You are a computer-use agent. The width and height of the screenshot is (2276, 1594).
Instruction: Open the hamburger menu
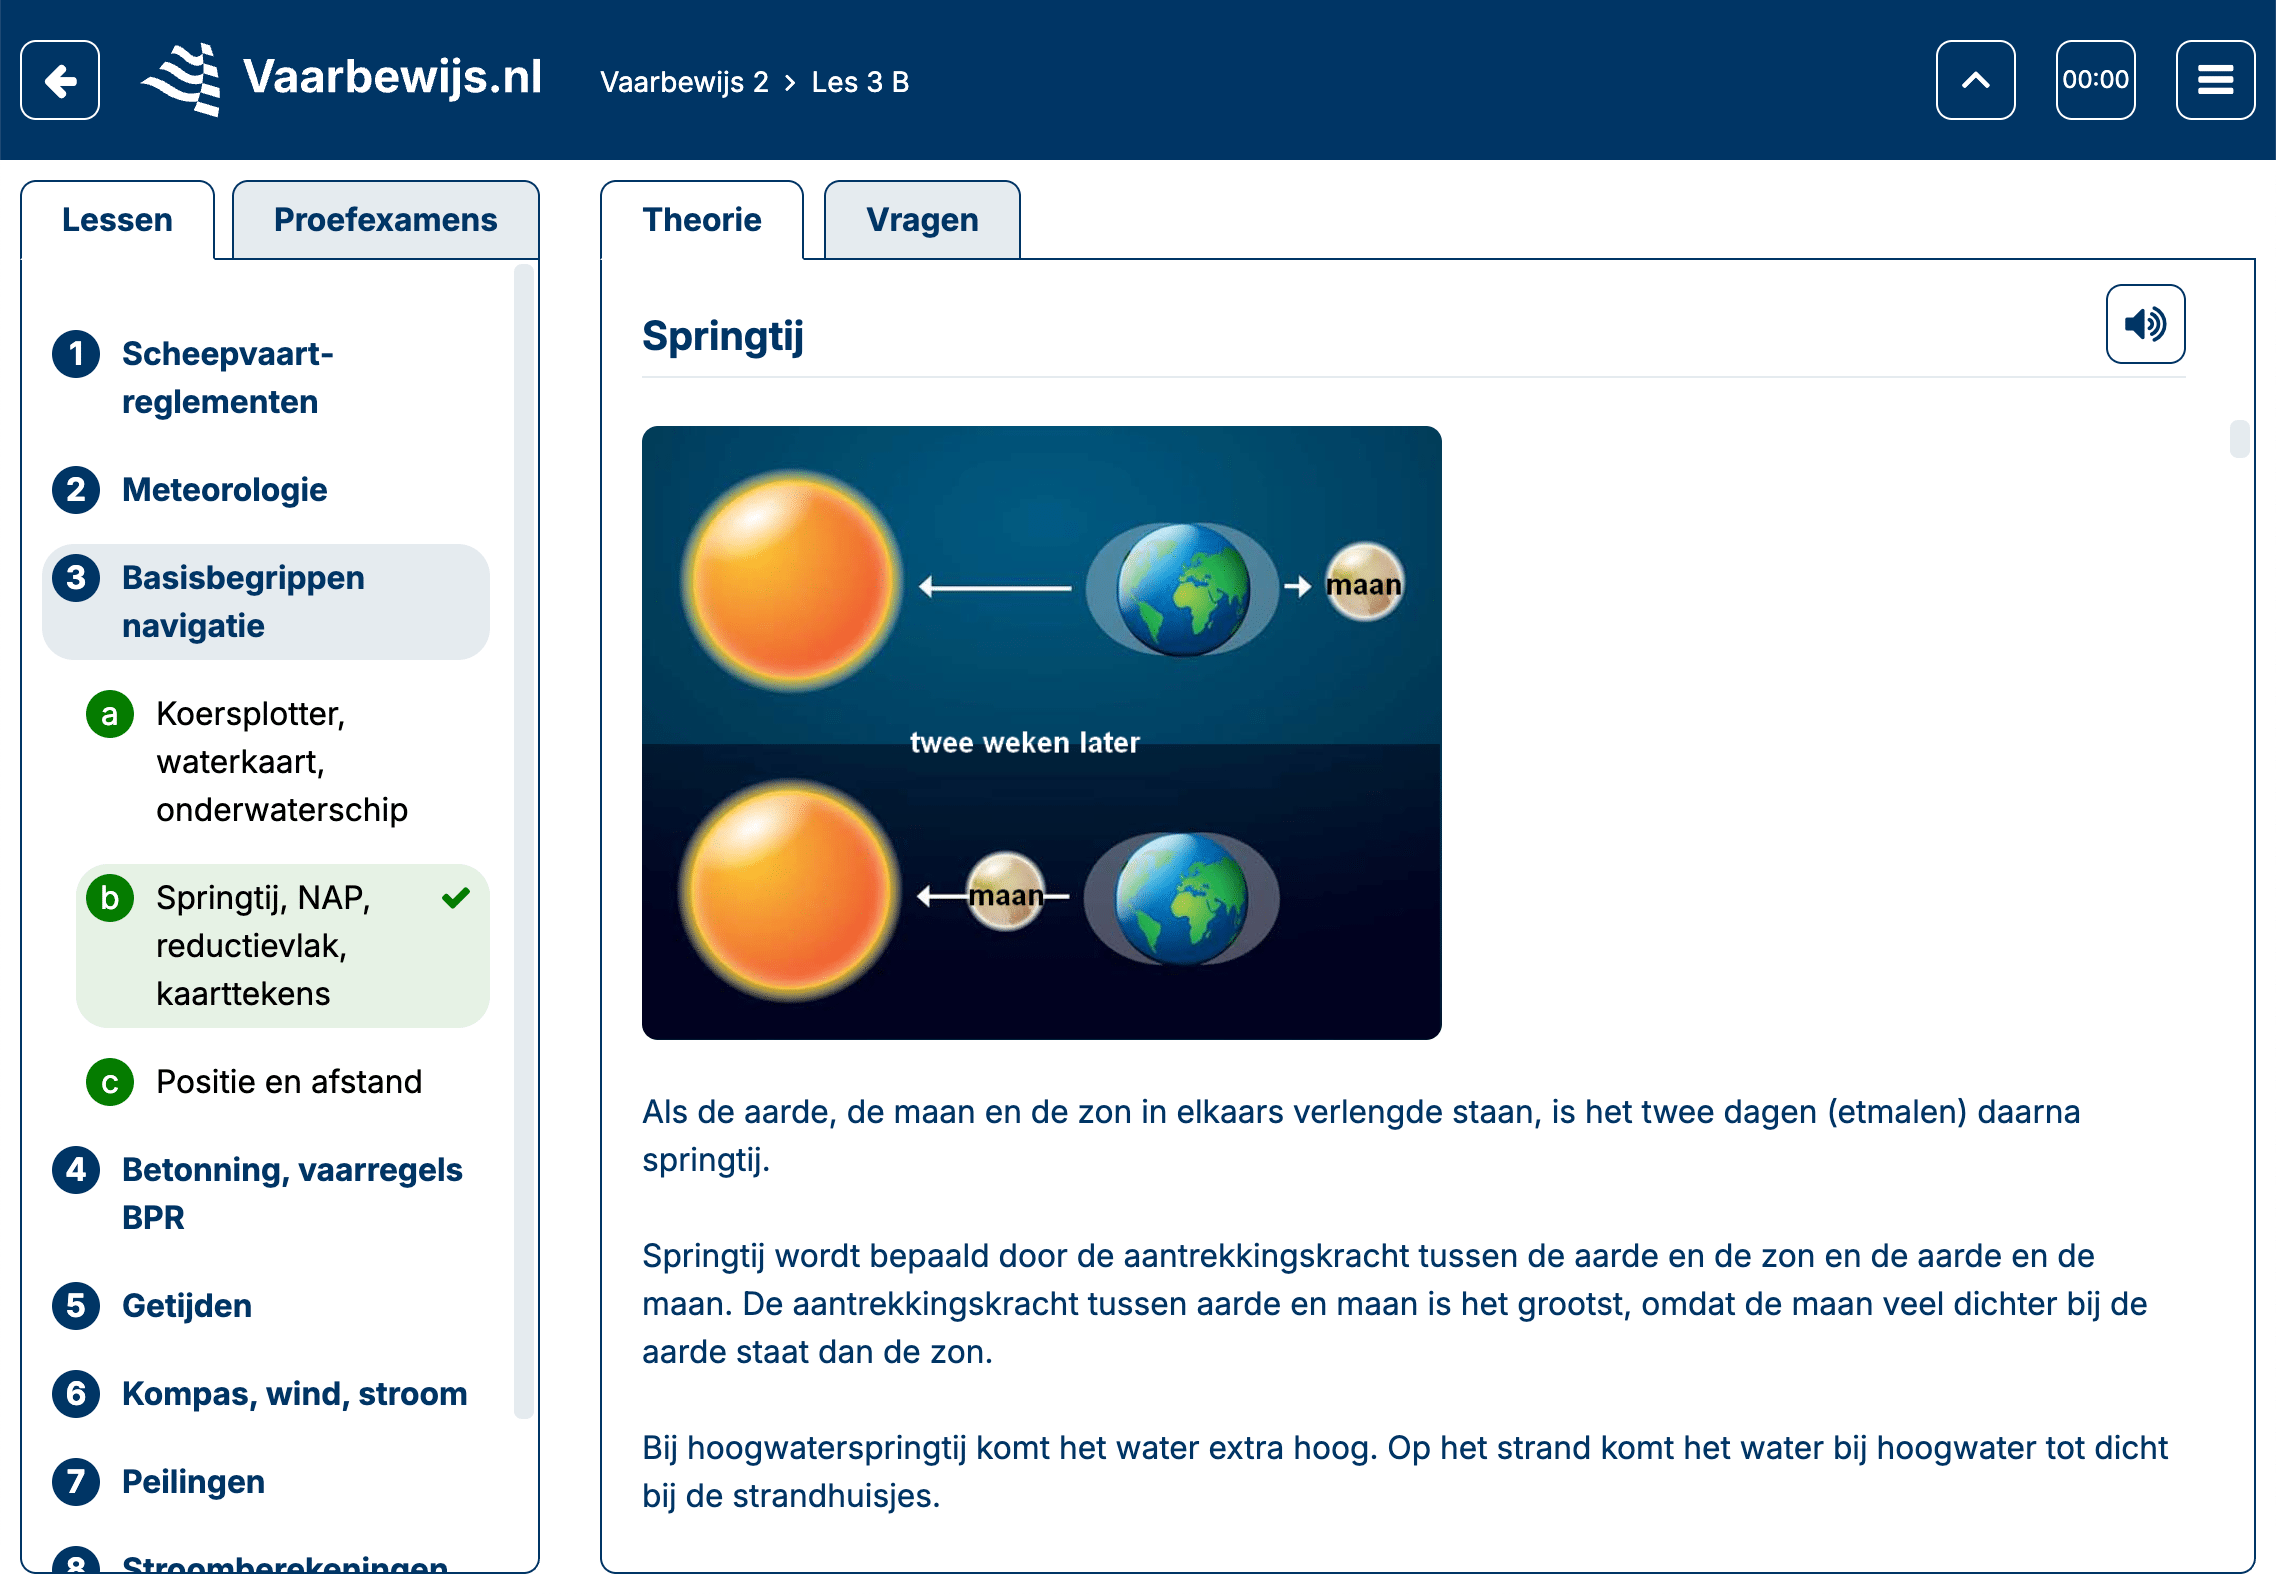[2215, 80]
